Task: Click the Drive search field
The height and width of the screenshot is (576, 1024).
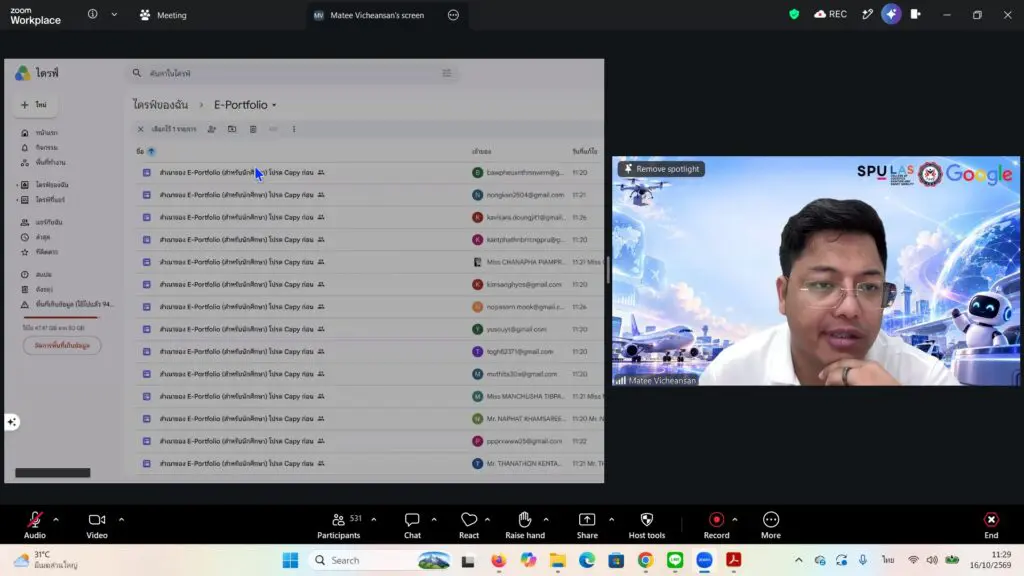Action: click(292, 73)
